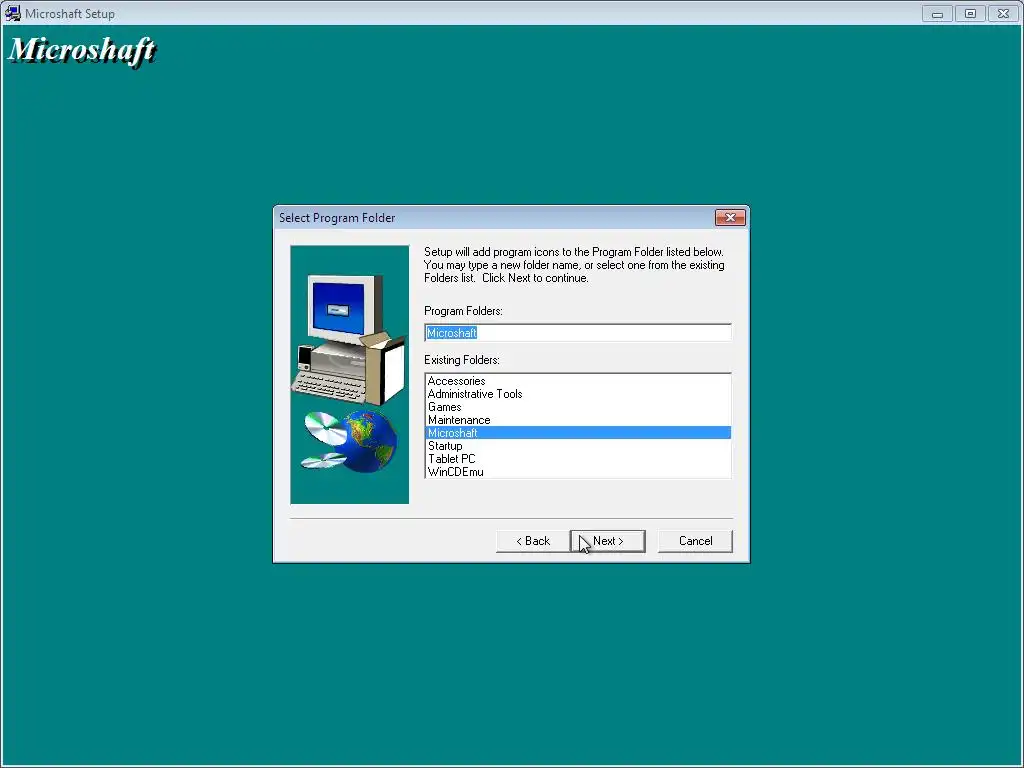
Task: Cancel the Microshaft setup
Action: coord(695,541)
